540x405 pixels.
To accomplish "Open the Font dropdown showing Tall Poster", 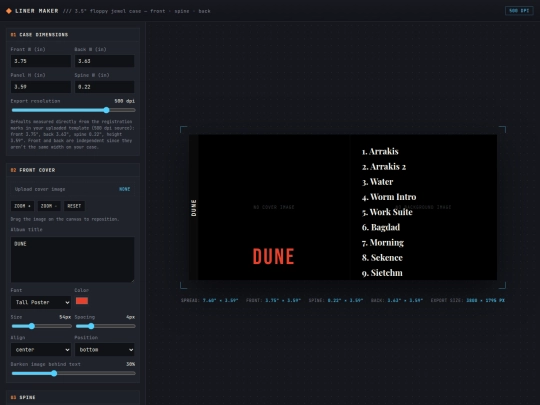I will 41,302.
